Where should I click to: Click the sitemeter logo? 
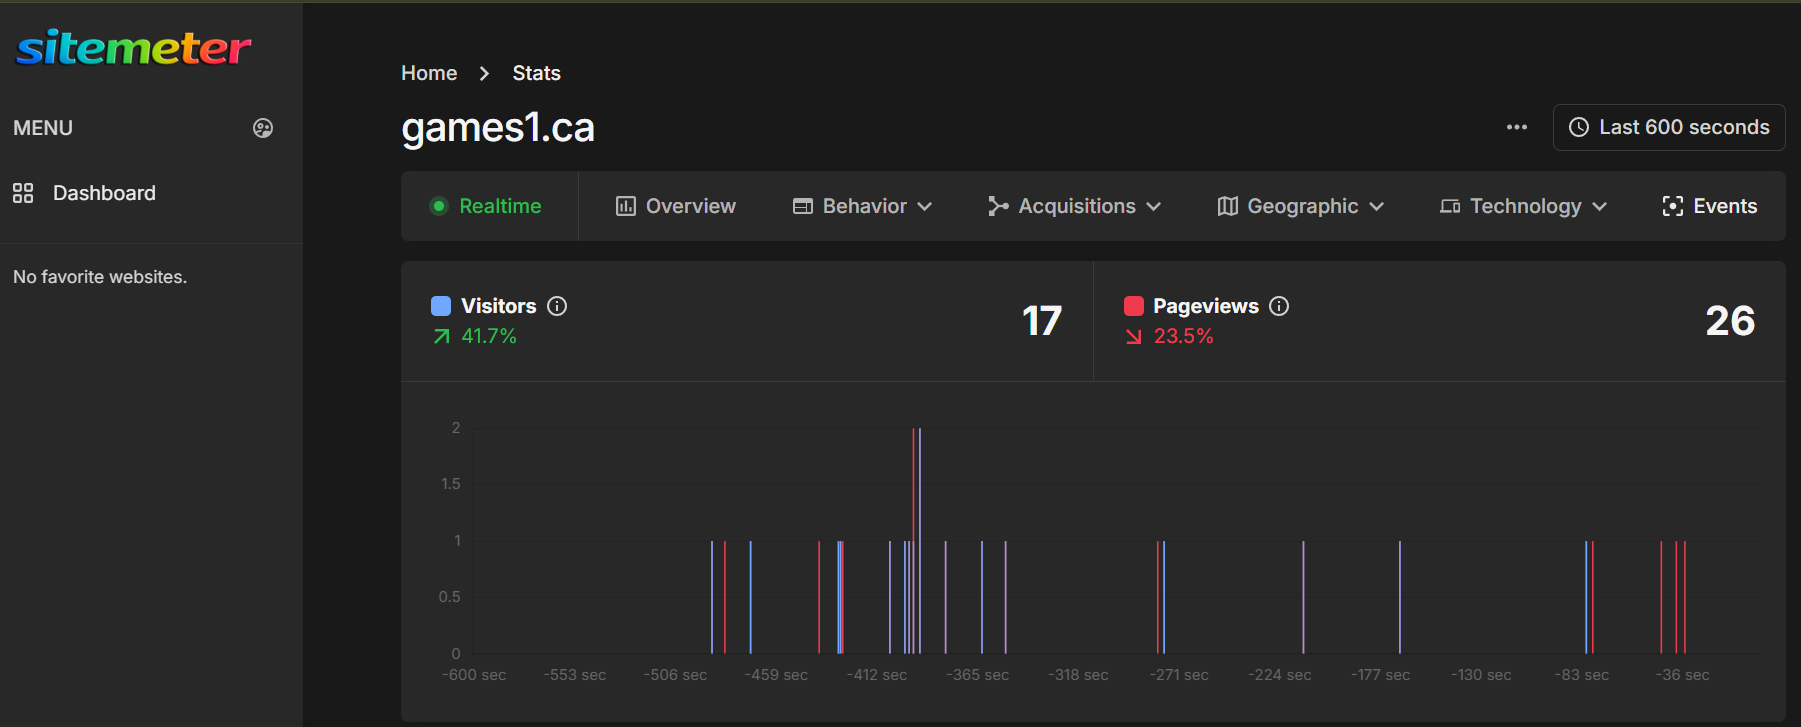point(133,48)
